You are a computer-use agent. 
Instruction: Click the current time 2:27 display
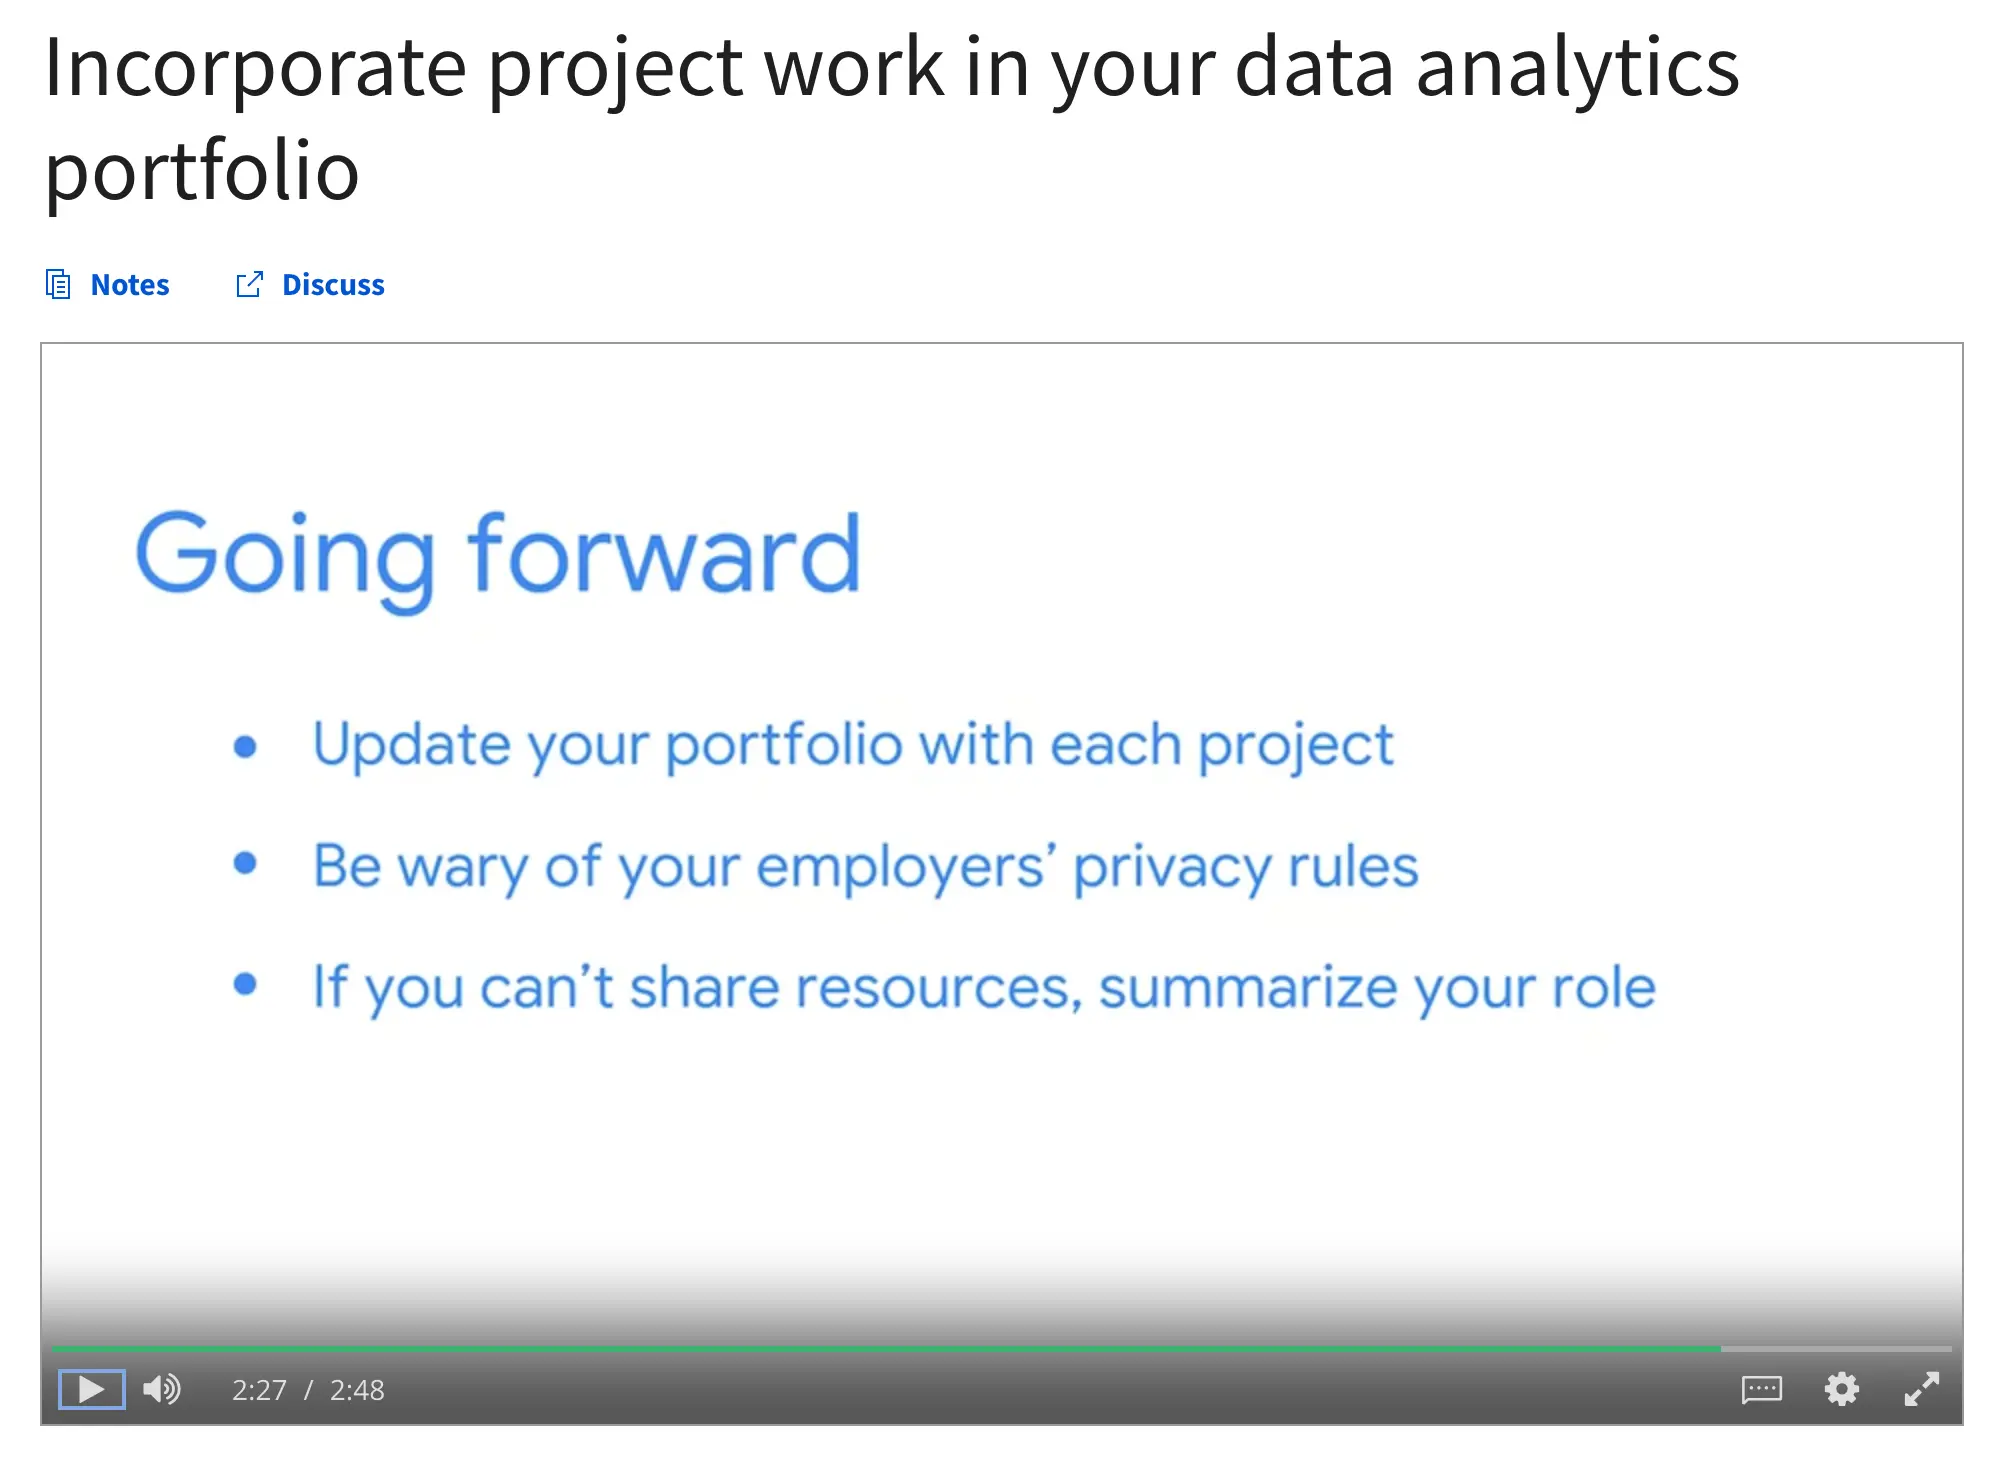coord(259,1390)
